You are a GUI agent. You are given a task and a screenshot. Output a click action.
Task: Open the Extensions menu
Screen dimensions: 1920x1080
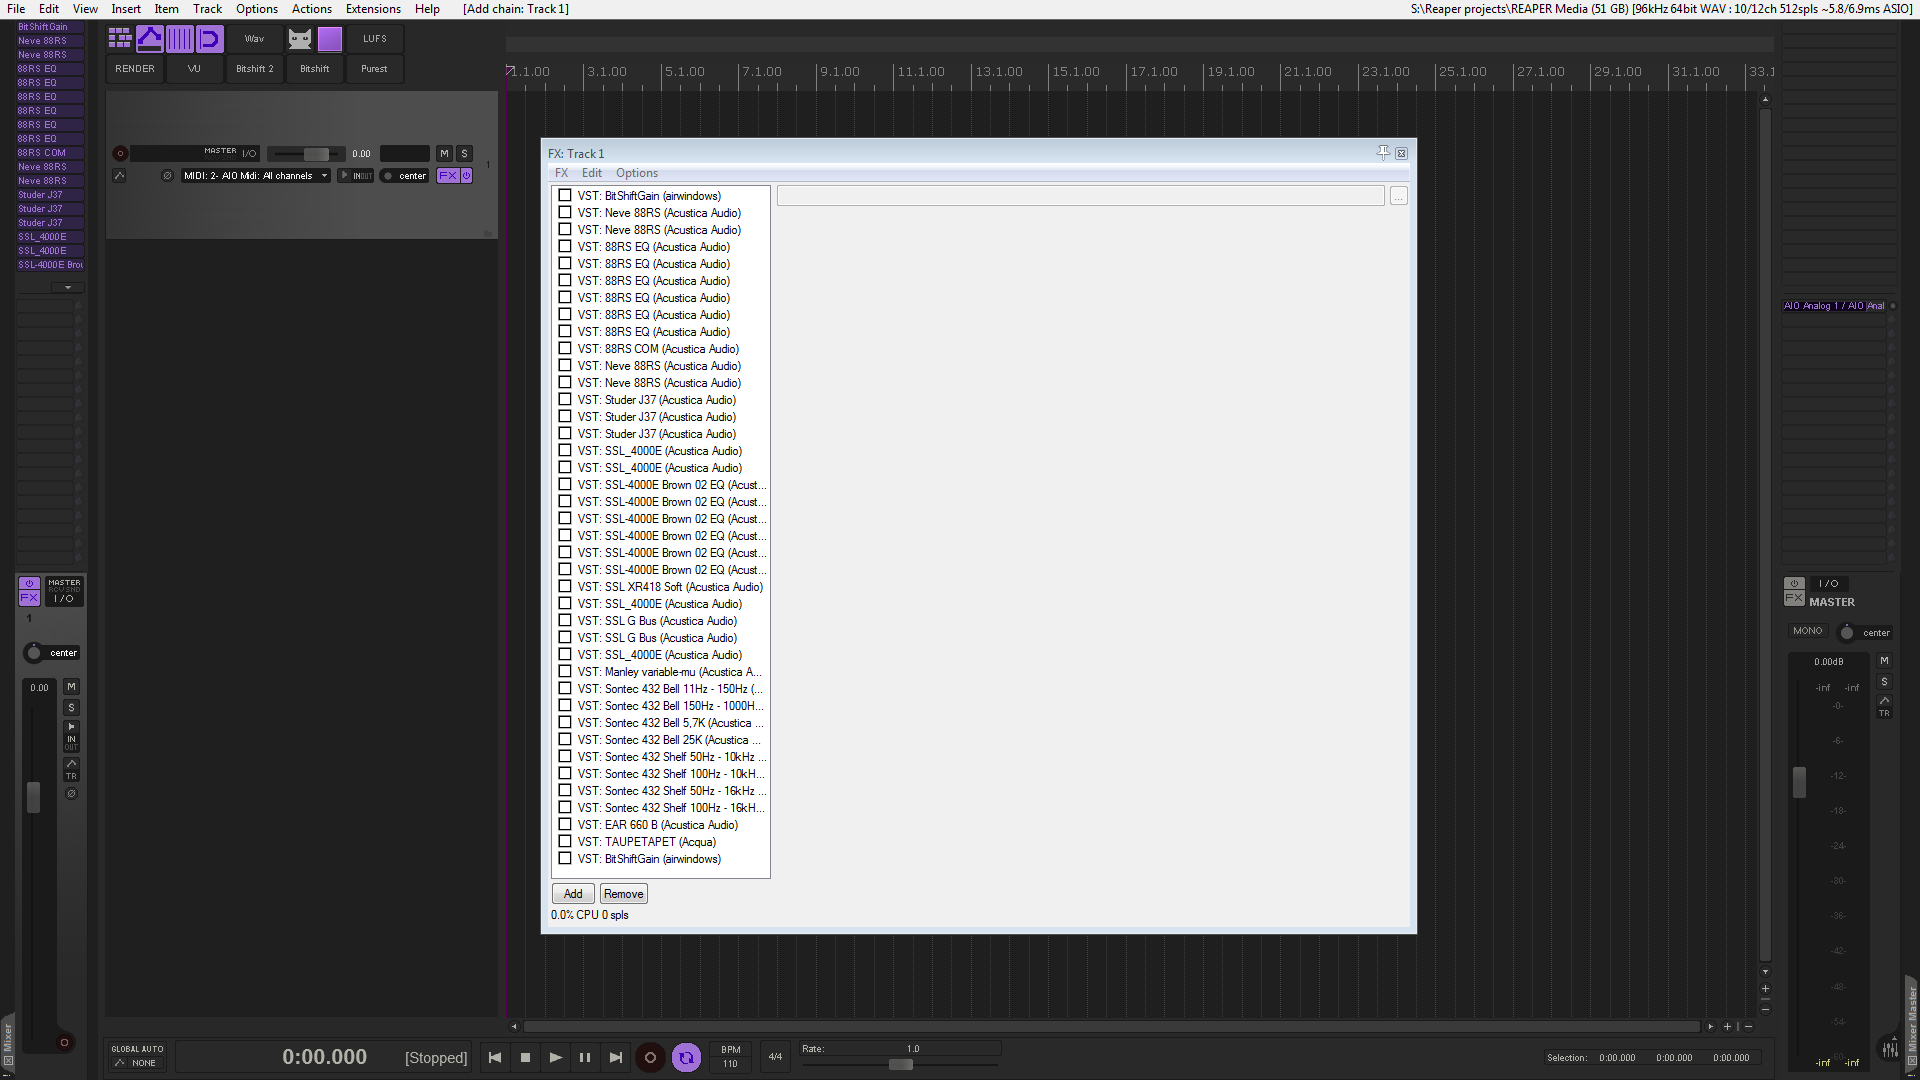373,9
